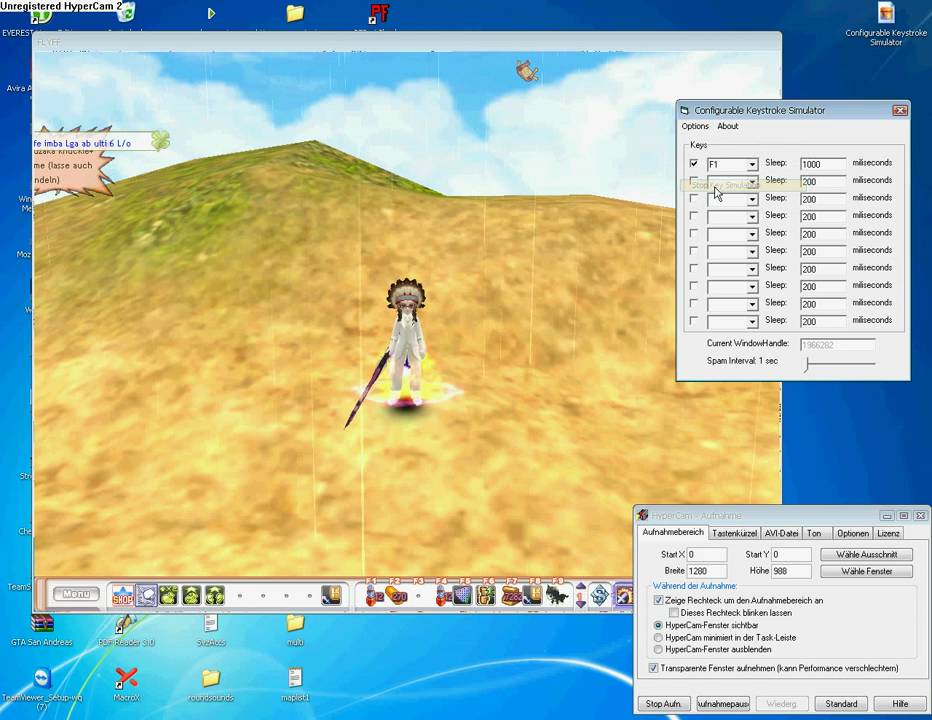Click the flying scroll icon in game sky
This screenshot has width=932, height=720.
point(527,72)
